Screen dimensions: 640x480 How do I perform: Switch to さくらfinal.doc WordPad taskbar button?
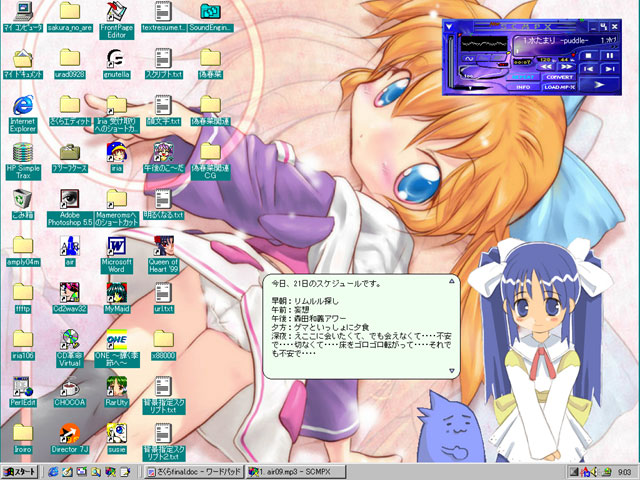194,472
